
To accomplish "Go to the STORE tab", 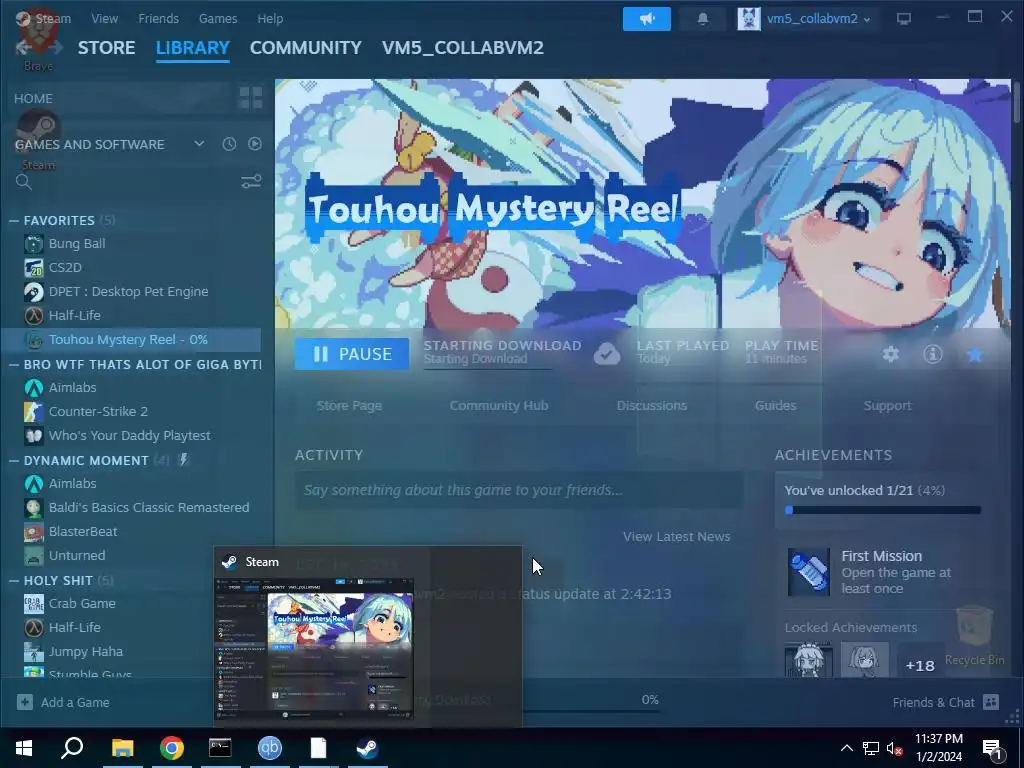I will tap(106, 48).
